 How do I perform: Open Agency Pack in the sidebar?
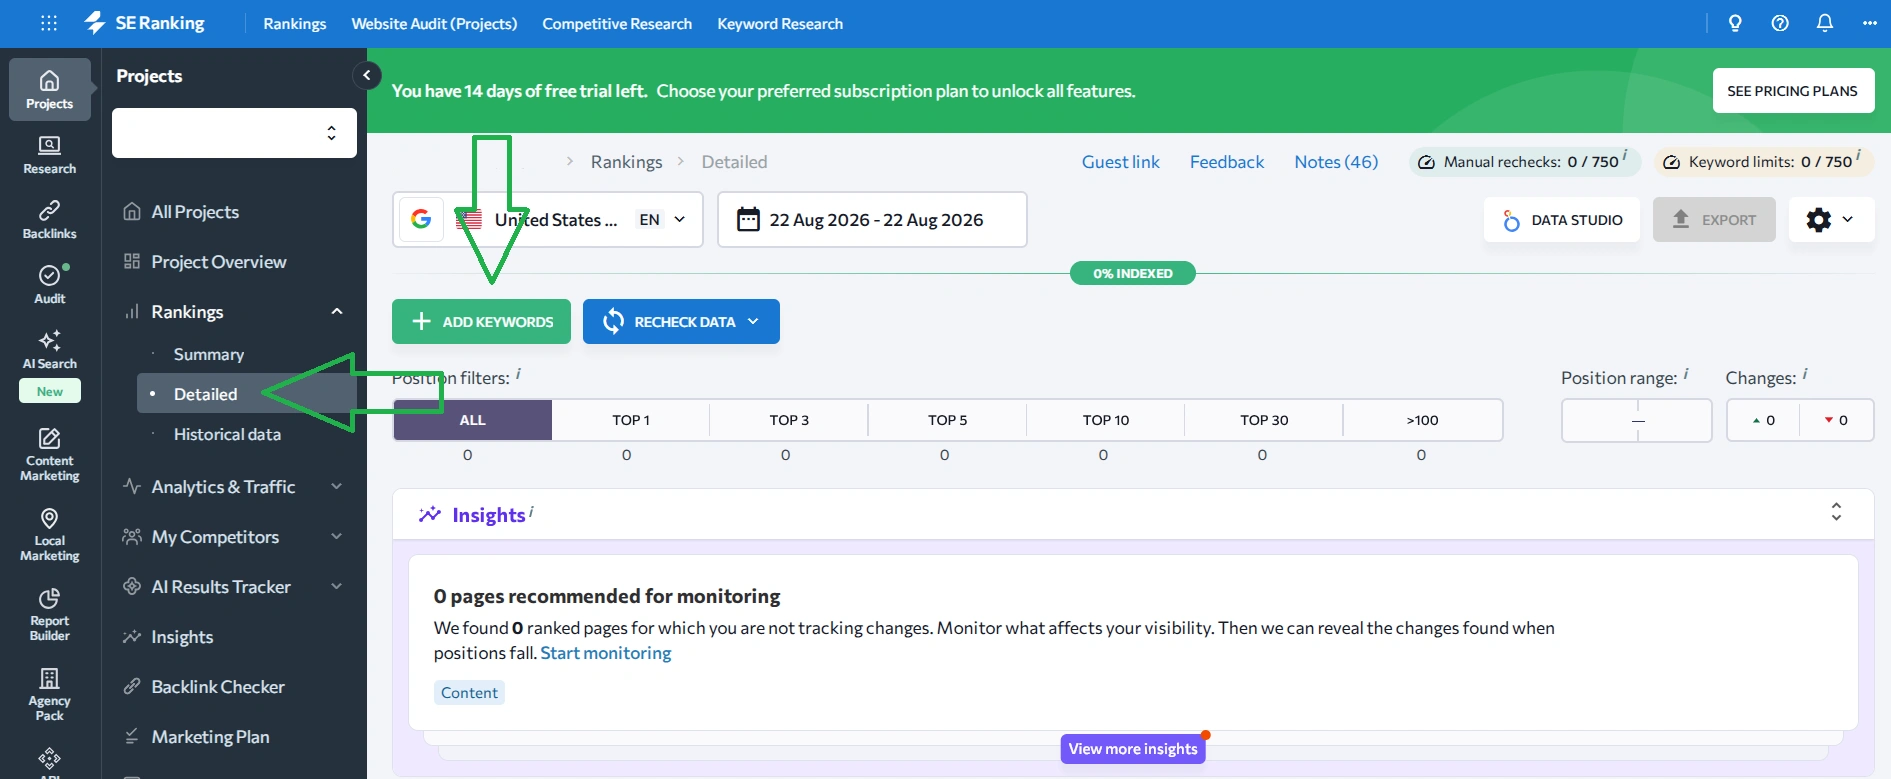tap(50, 695)
